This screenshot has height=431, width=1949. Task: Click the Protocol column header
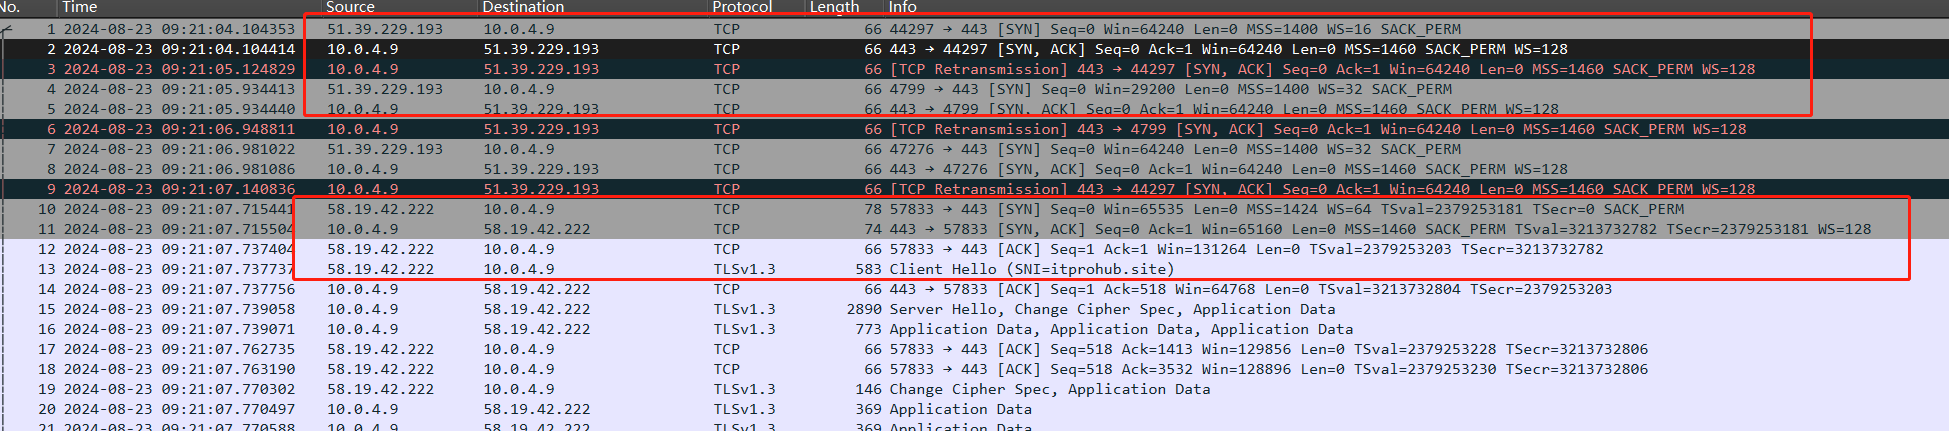(x=742, y=7)
